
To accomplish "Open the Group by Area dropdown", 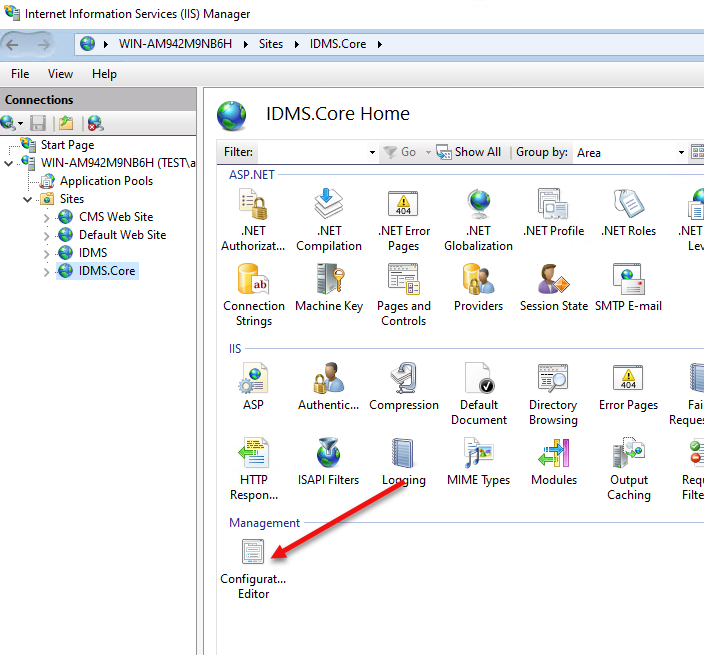I will click(681, 153).
